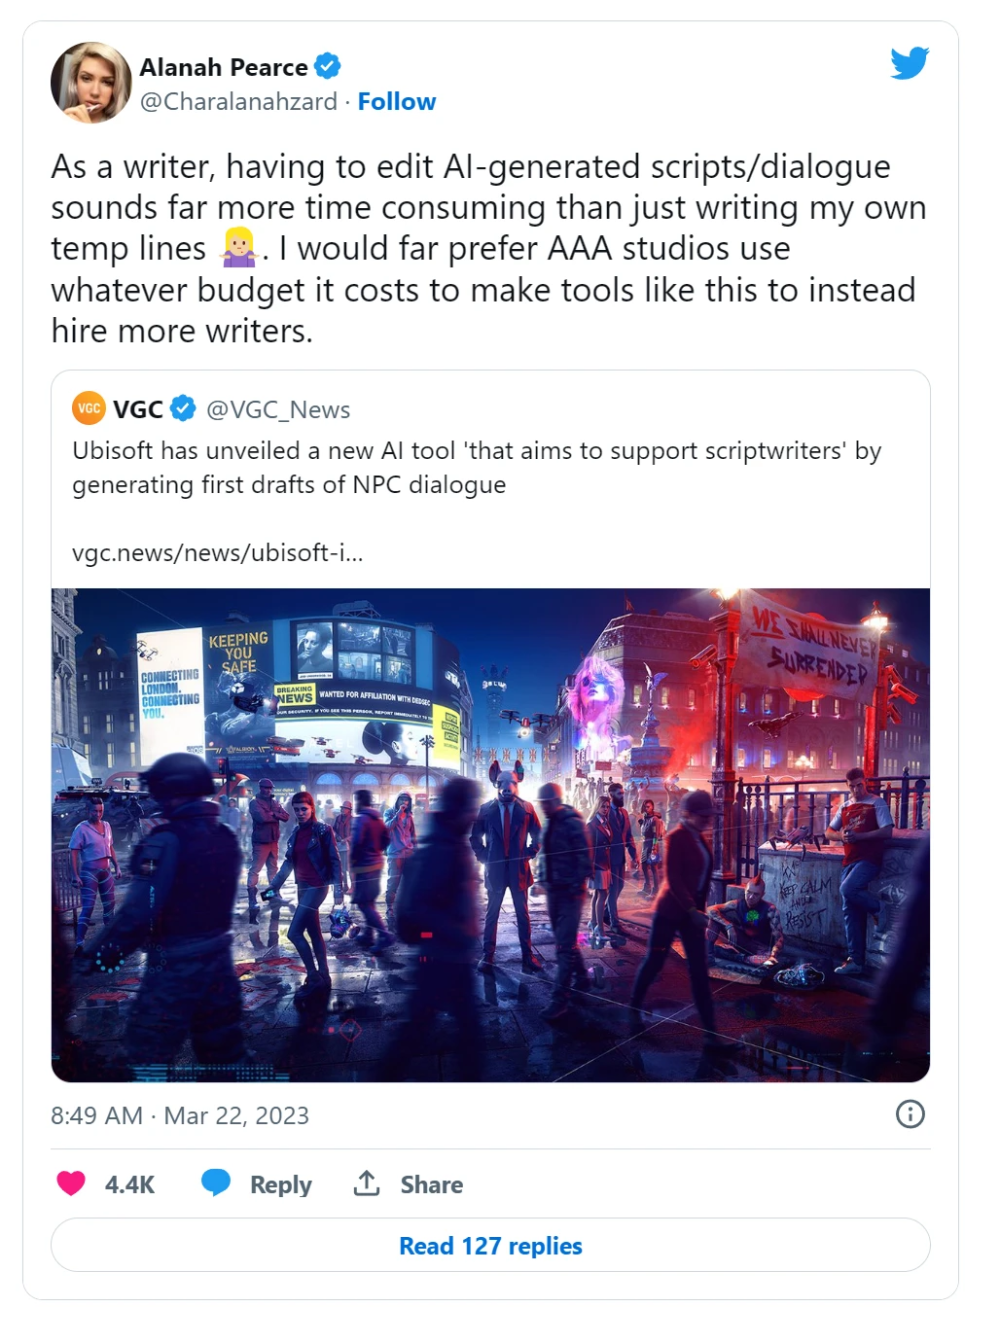
Task: Click the Reply text label
Action: [x=281, y=1185]
